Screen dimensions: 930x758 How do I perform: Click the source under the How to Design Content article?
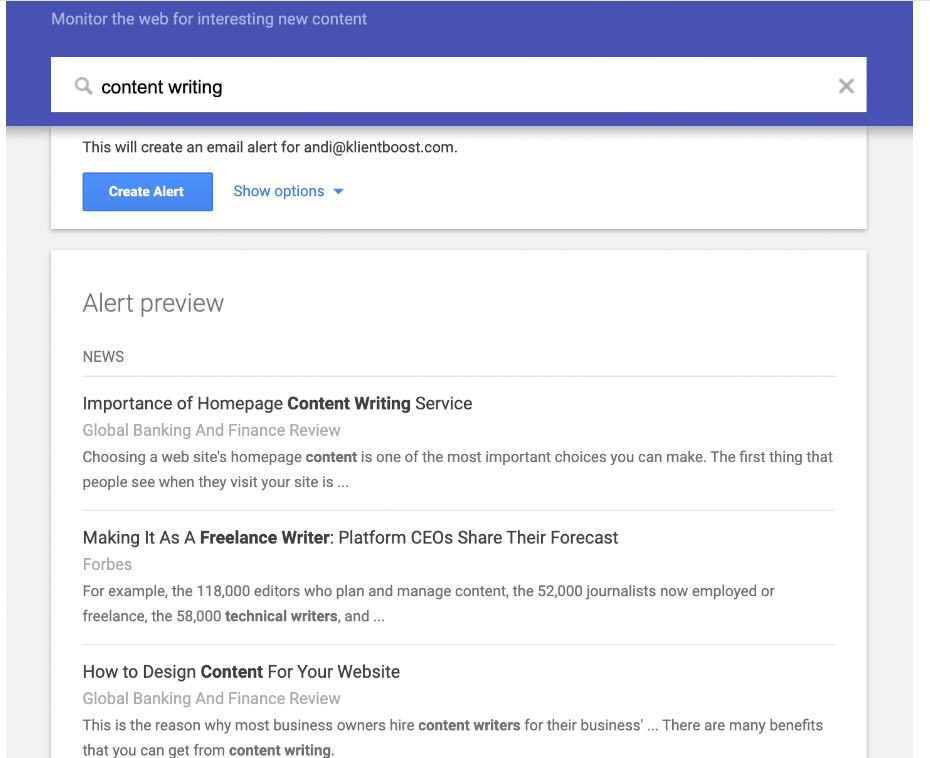coord(211,698)
